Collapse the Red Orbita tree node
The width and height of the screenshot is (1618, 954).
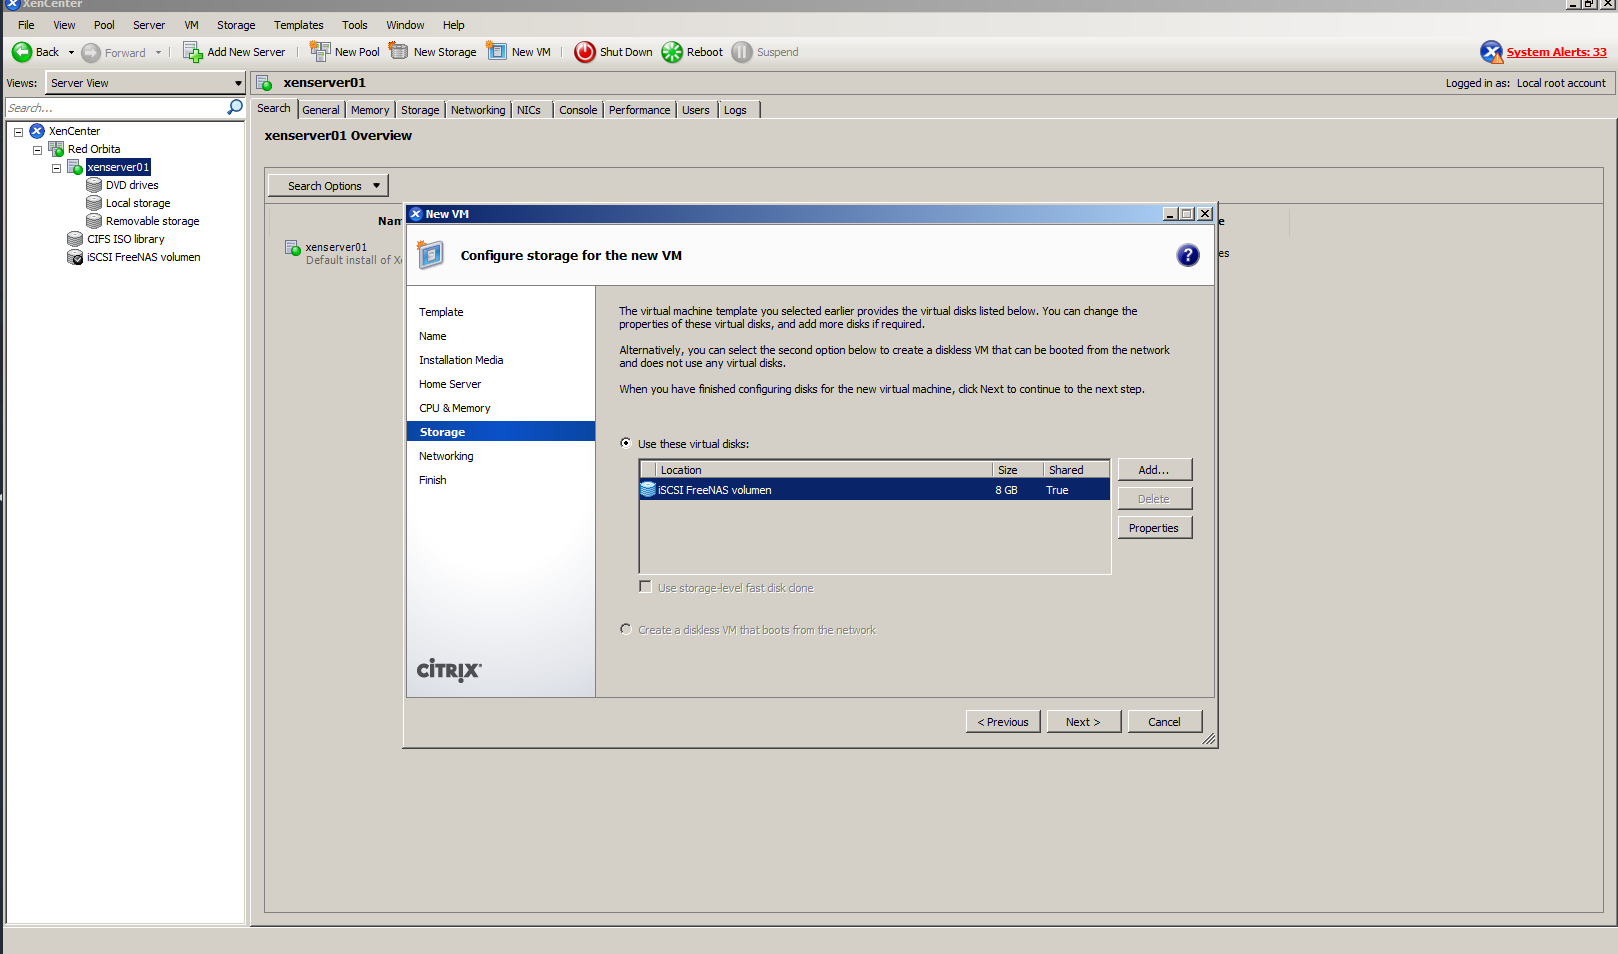coord(37,150)
